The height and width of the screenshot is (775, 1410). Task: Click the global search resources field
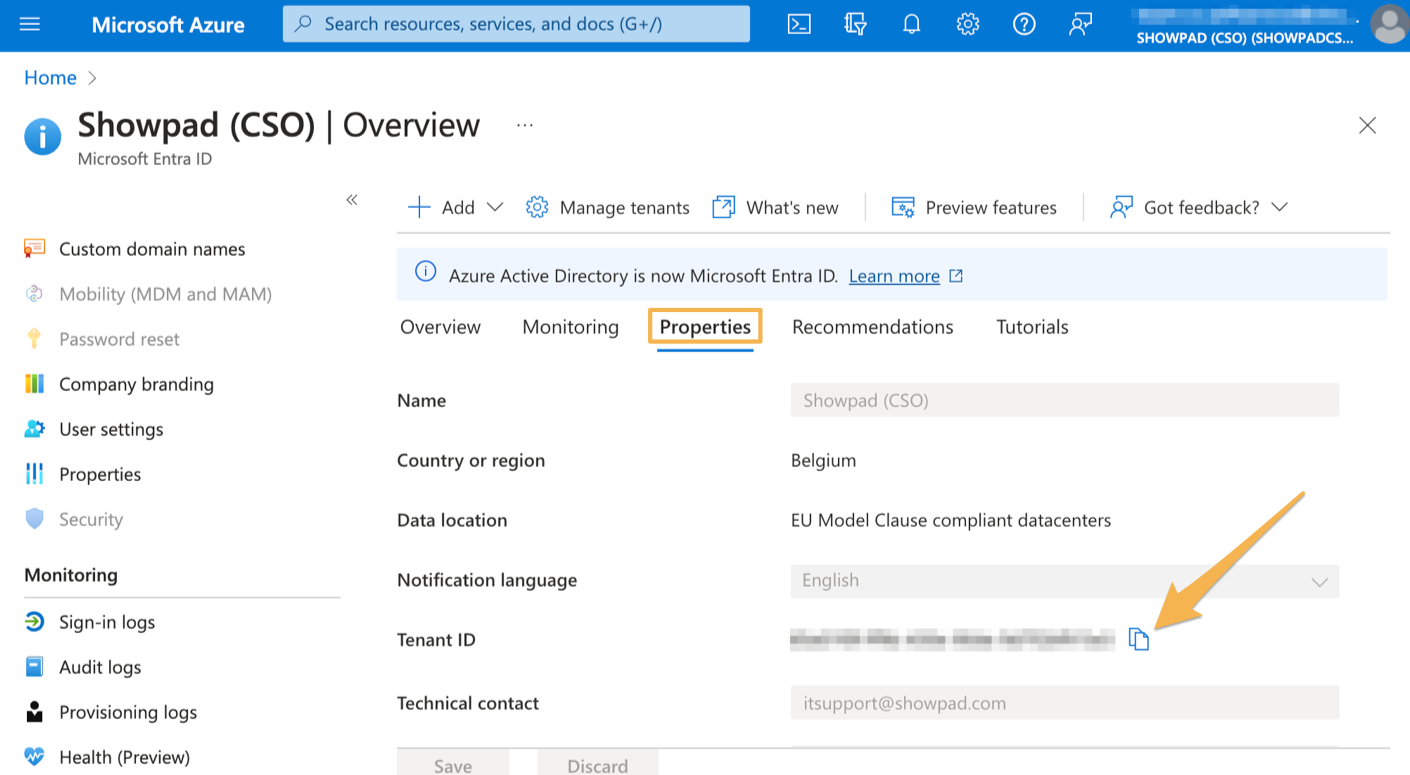pos(516,24)
